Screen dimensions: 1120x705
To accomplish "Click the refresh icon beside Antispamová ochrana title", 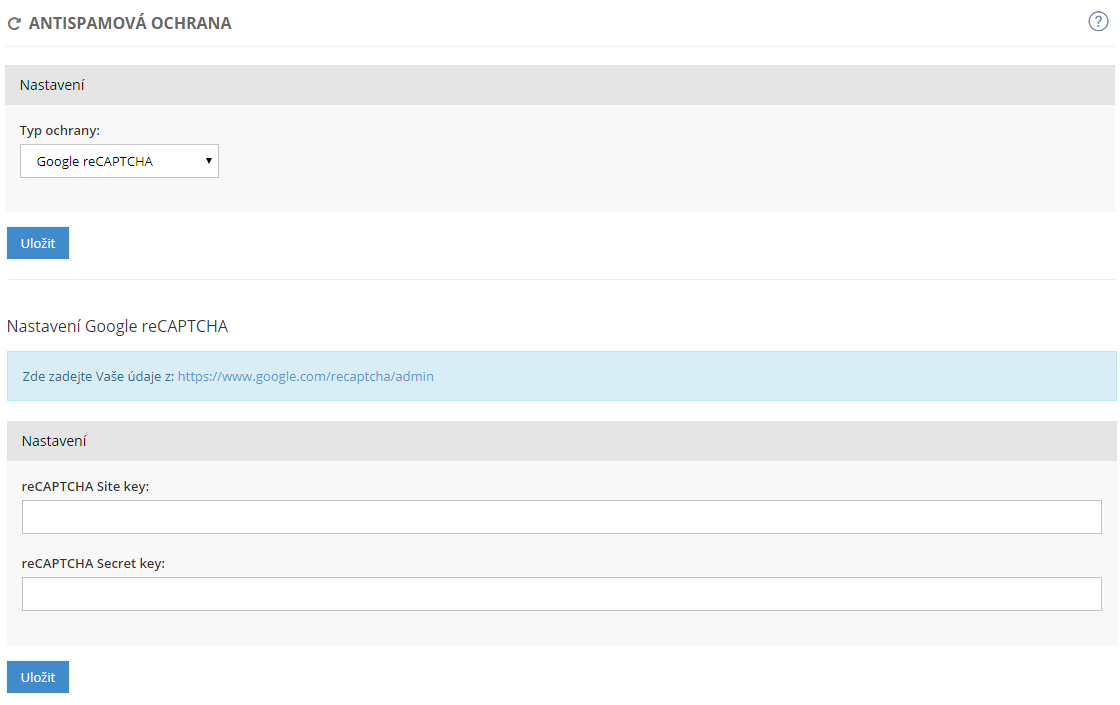I will [14, 23].
